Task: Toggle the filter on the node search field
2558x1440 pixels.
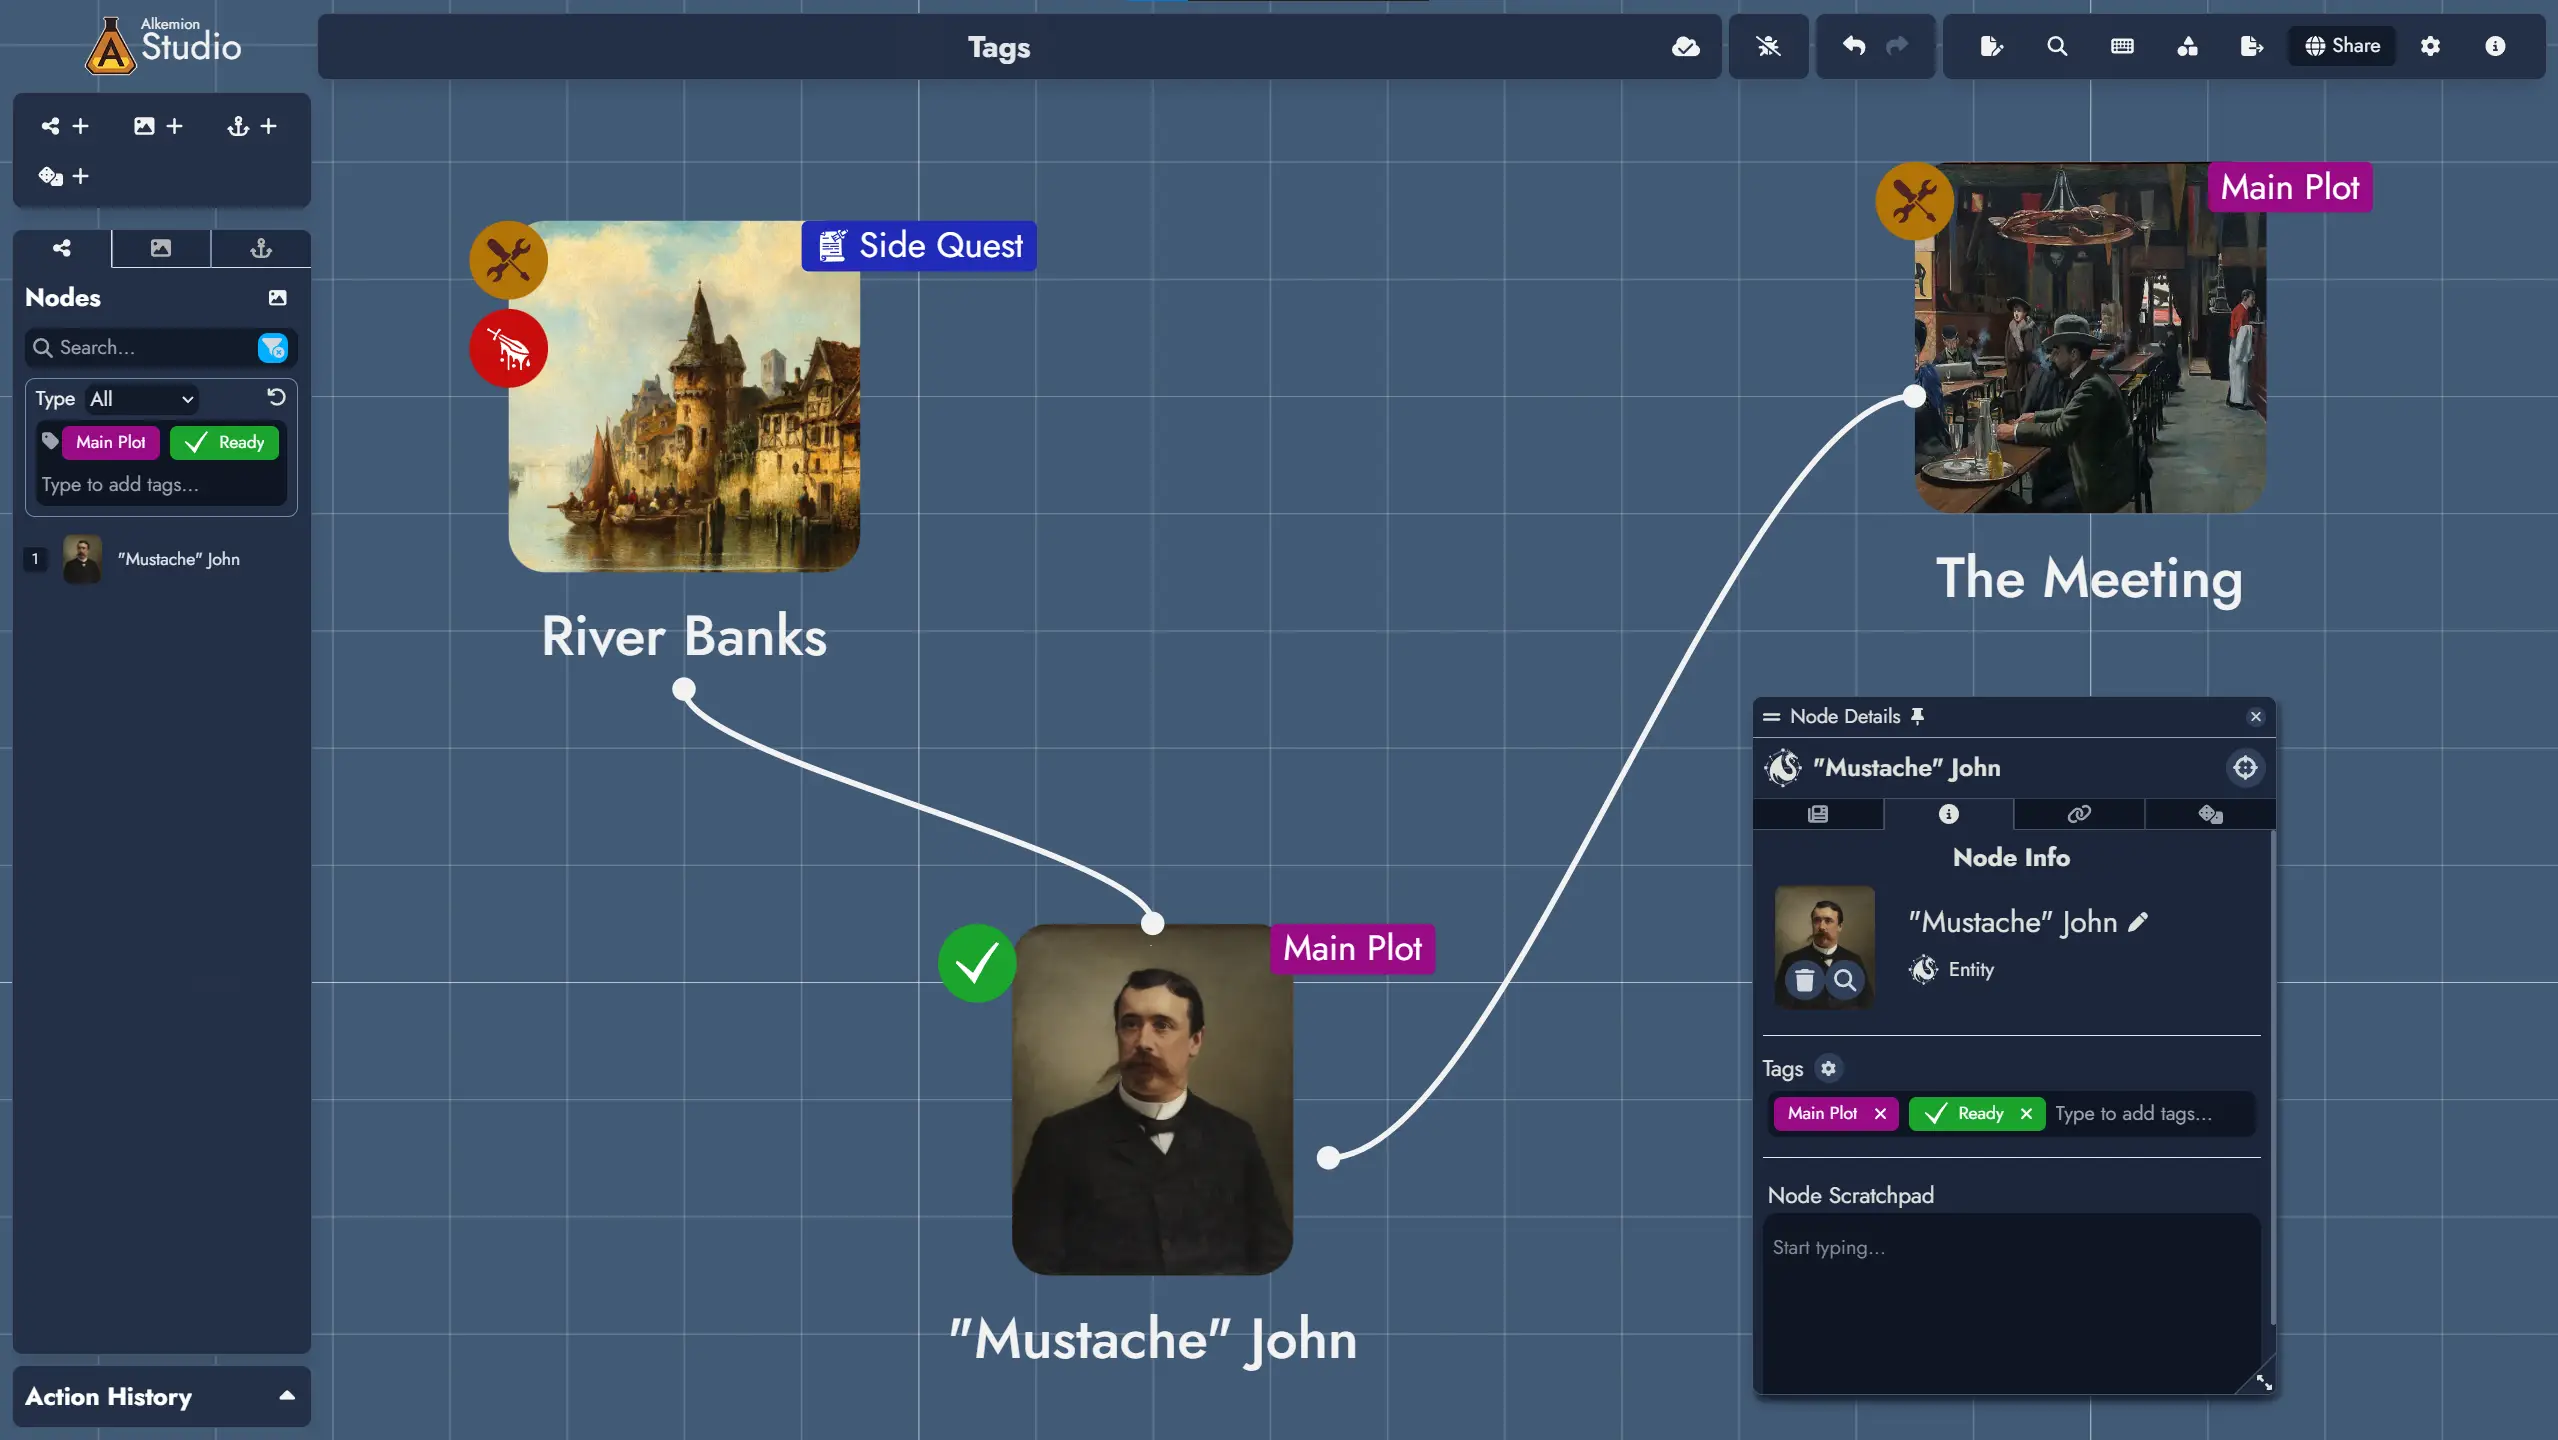Action: point(273,348)
